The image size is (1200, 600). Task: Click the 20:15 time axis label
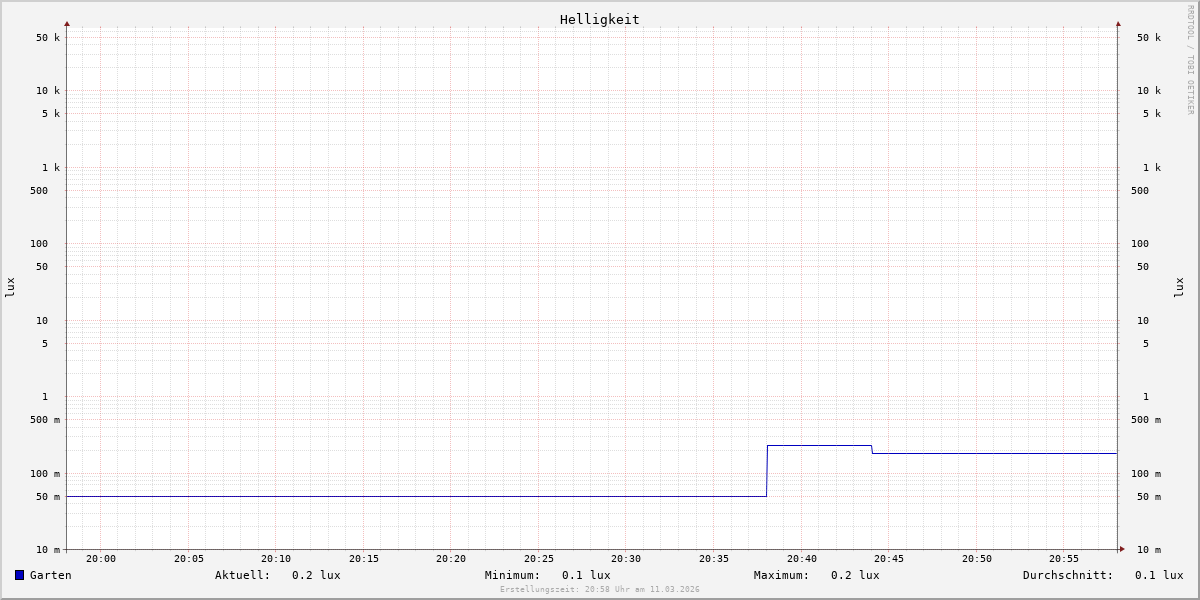[364, 559]
